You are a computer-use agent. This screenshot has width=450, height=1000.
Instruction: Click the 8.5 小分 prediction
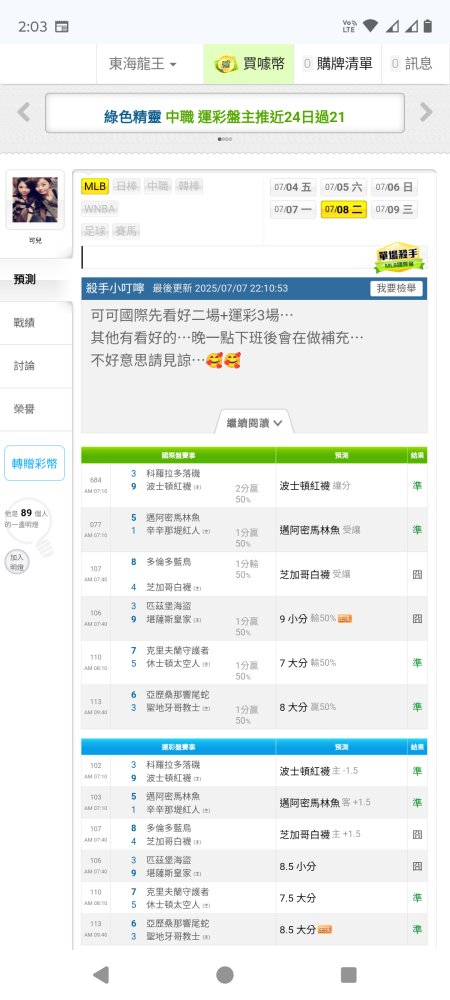click(298, 867)
